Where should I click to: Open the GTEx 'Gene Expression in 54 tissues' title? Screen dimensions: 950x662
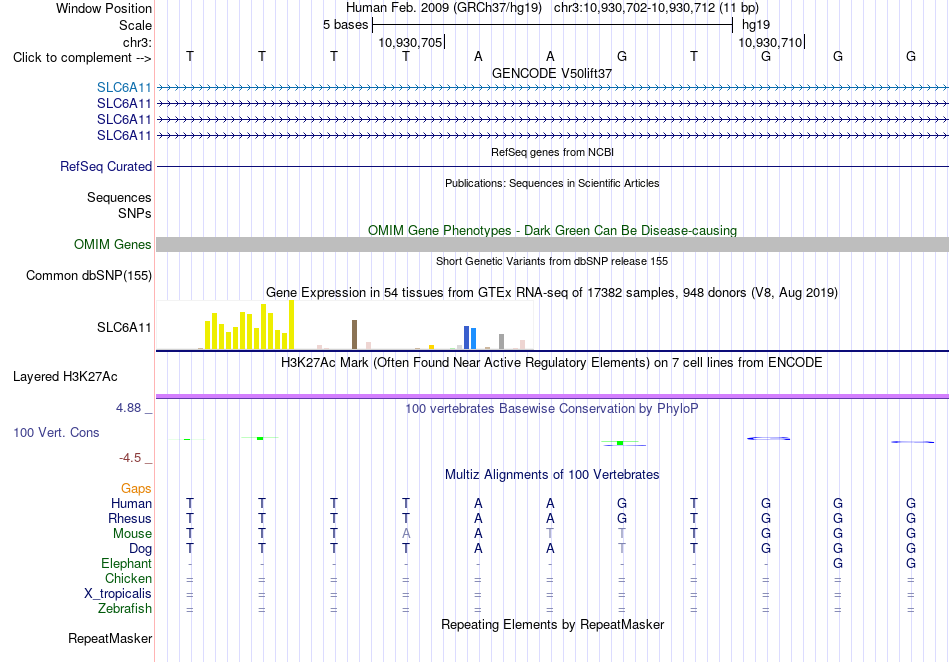[x=552, y=293]
